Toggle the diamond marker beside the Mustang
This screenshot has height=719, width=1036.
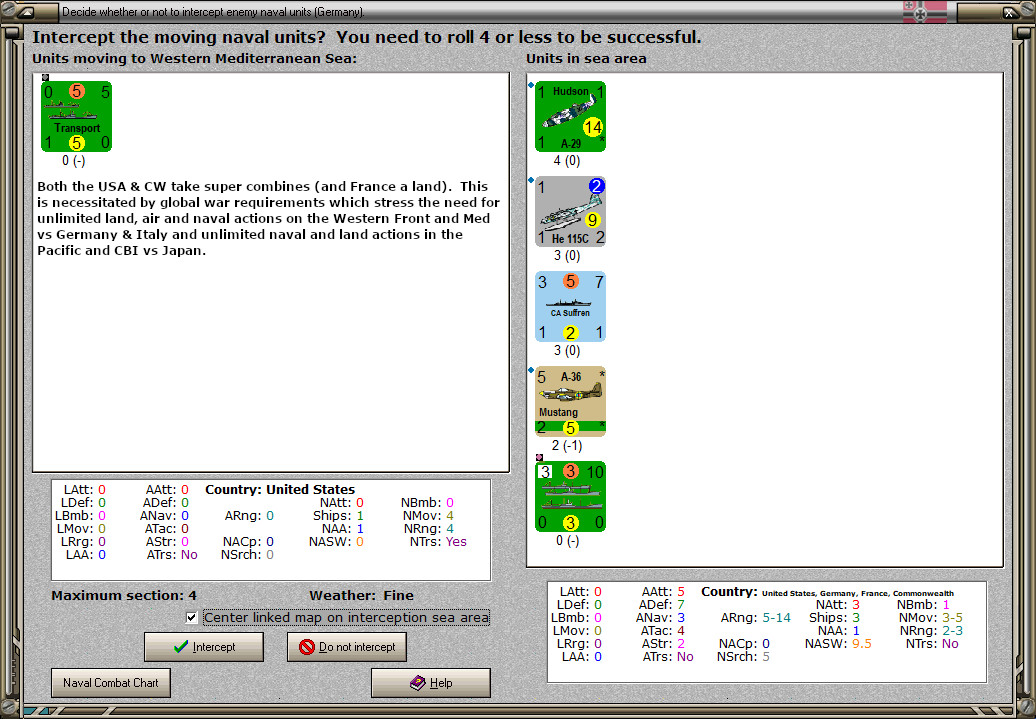[x=531, y=371]
